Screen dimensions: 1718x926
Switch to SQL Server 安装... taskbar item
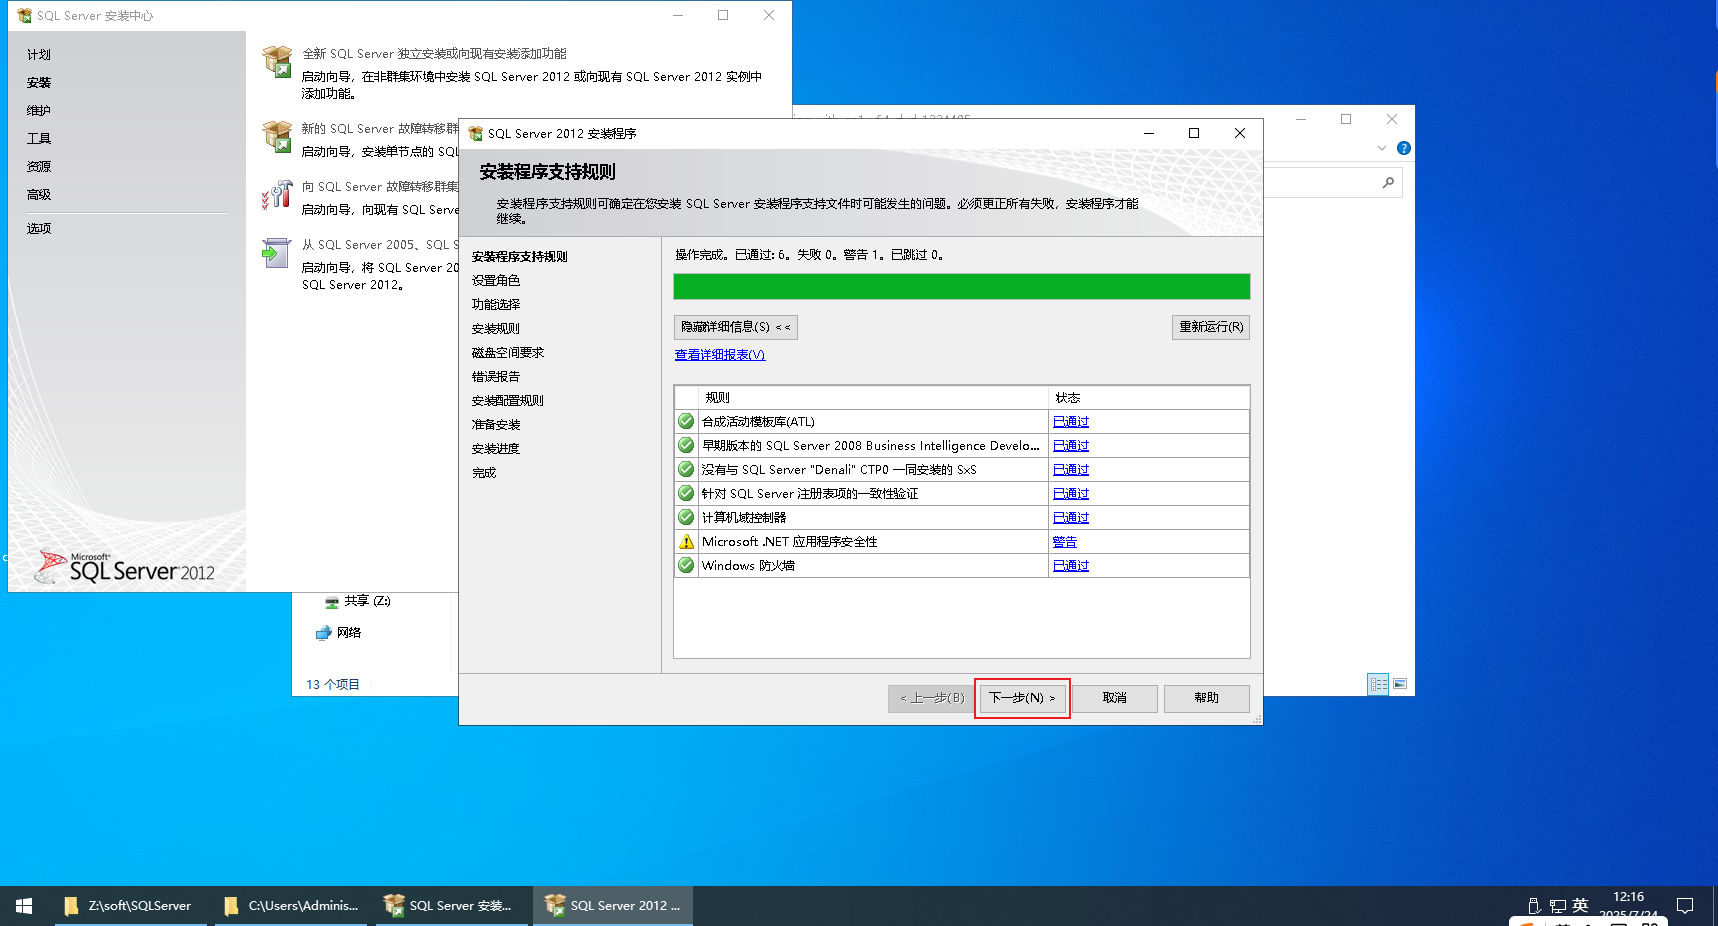coord(452,906)
